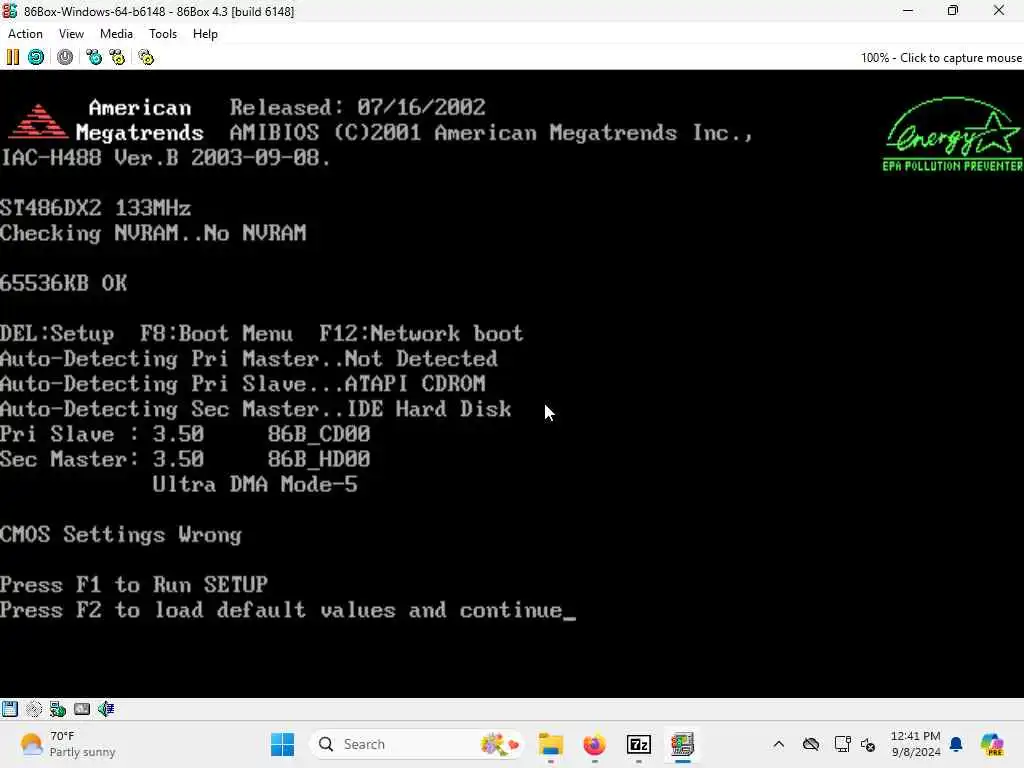
Task: Open the Action menu
Action: [x=25, y=34]
